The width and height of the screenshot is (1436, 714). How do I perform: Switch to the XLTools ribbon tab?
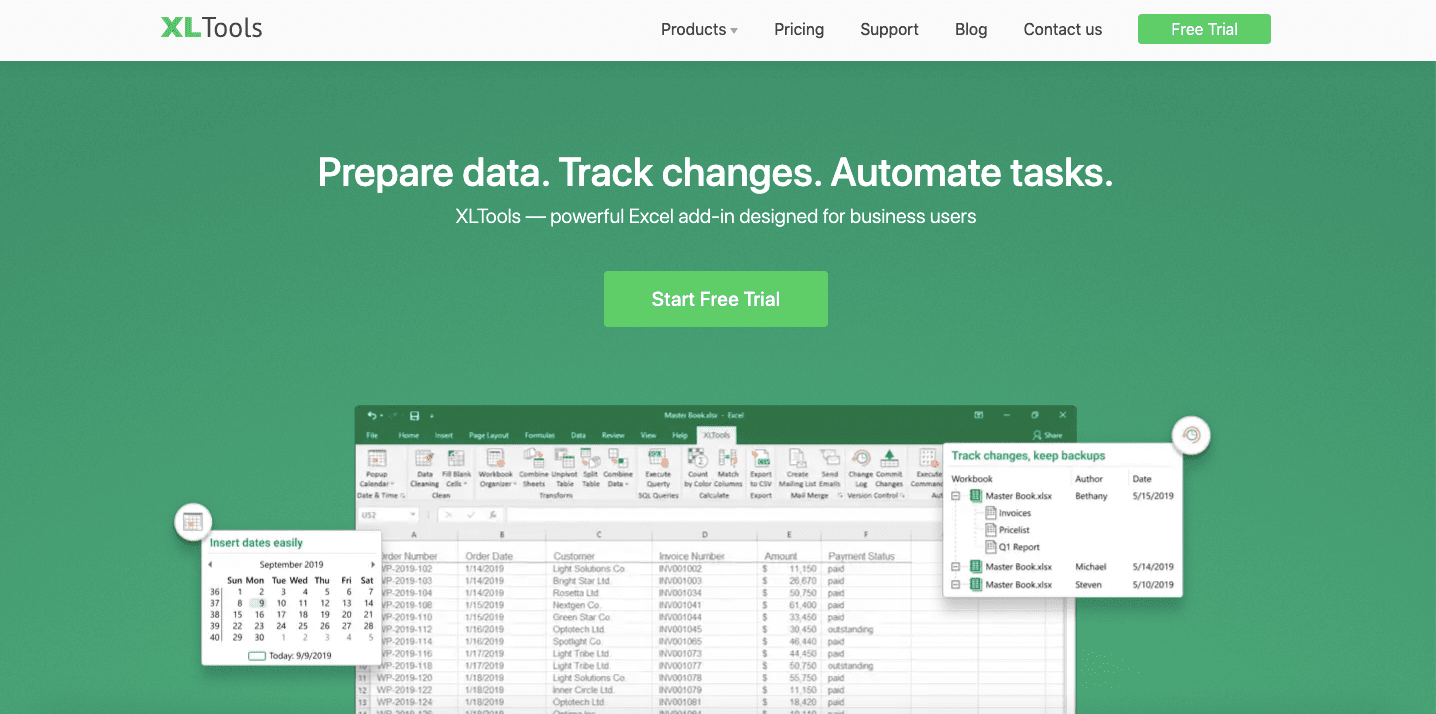coord(715,435)
